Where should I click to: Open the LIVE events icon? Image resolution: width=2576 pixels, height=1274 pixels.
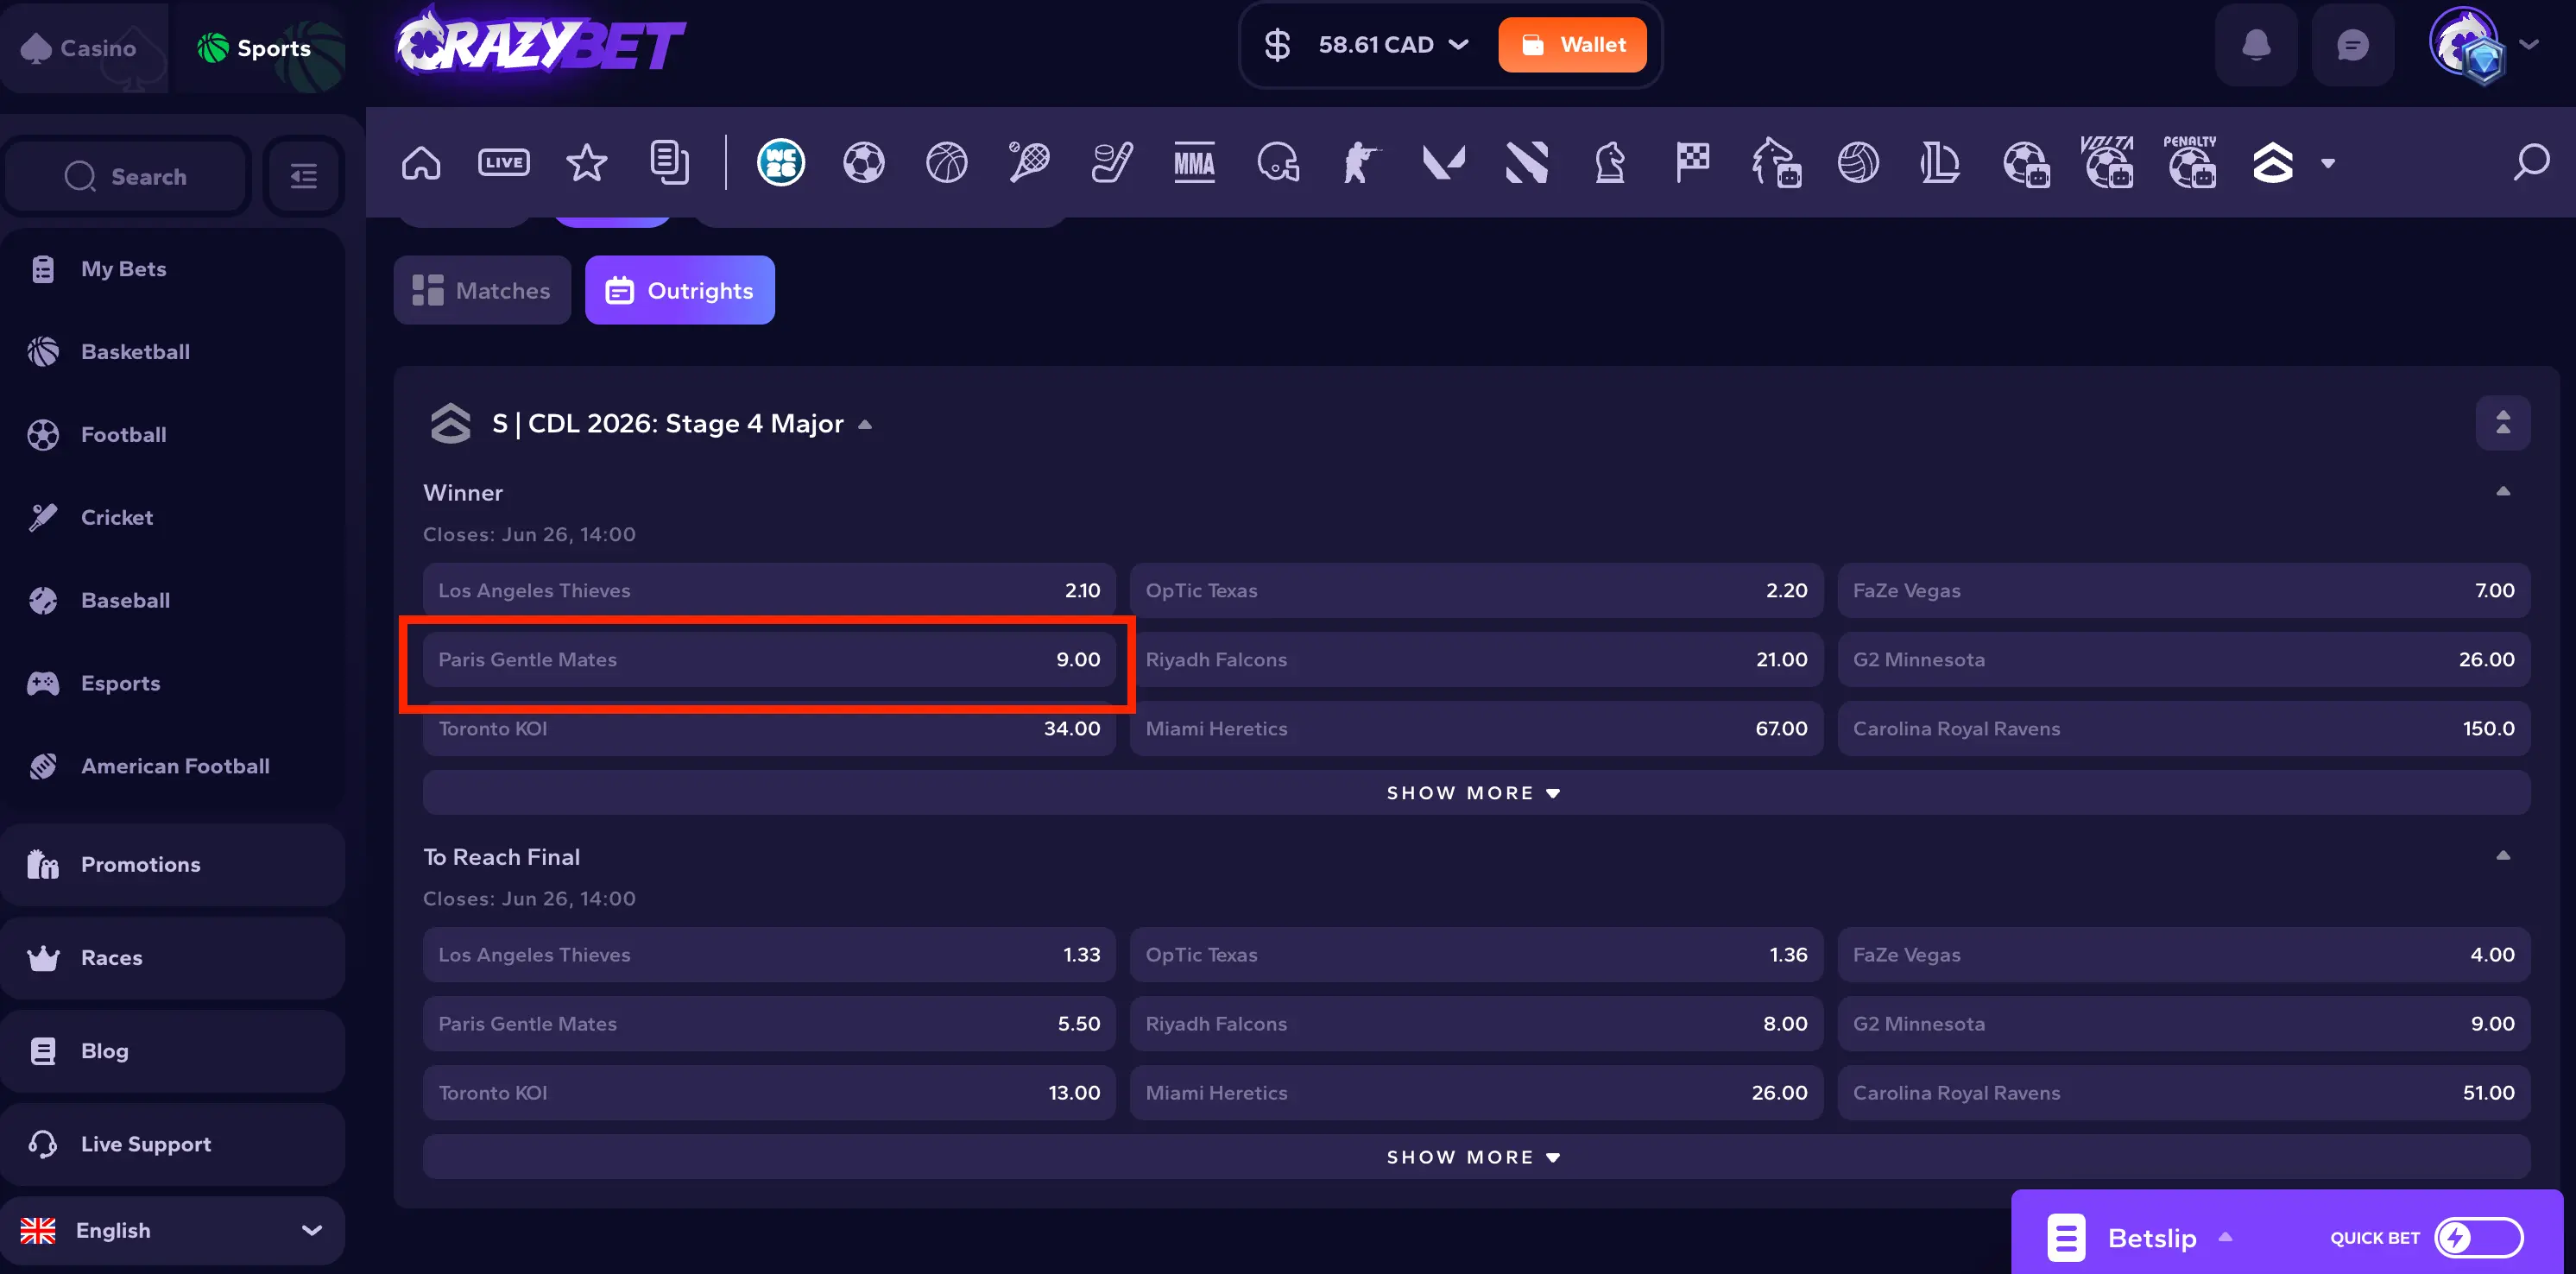coord(504,162)
